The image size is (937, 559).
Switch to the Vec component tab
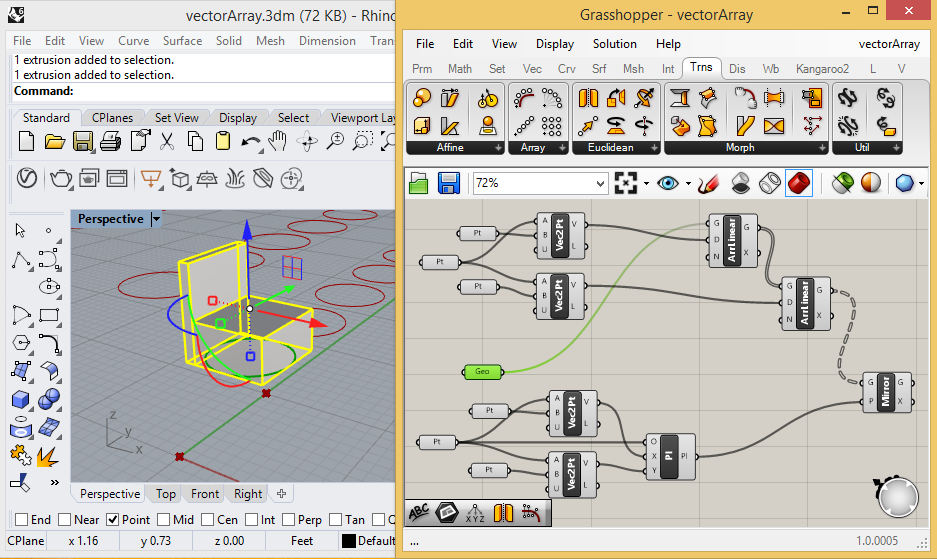[532, 69]
